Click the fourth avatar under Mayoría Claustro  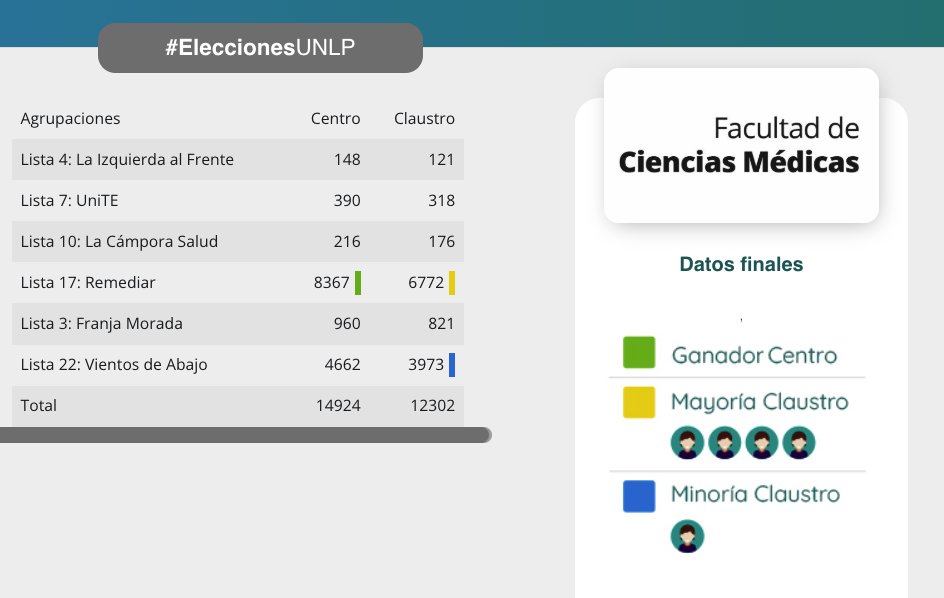pyautogui.click(x=798, y=442)
